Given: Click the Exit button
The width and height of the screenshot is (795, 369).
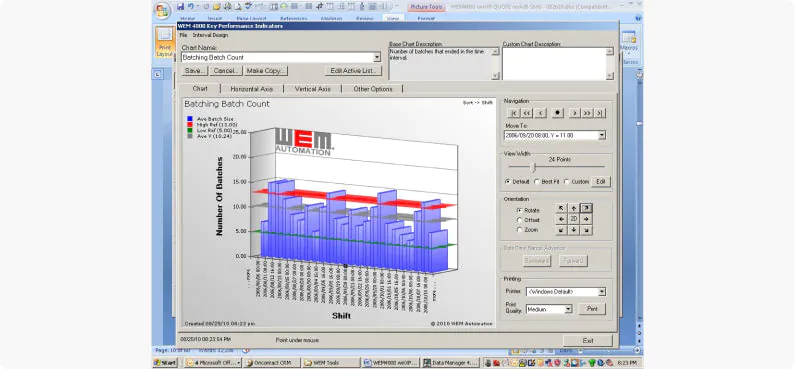Looking at the screenshot, I should [588, 341].
